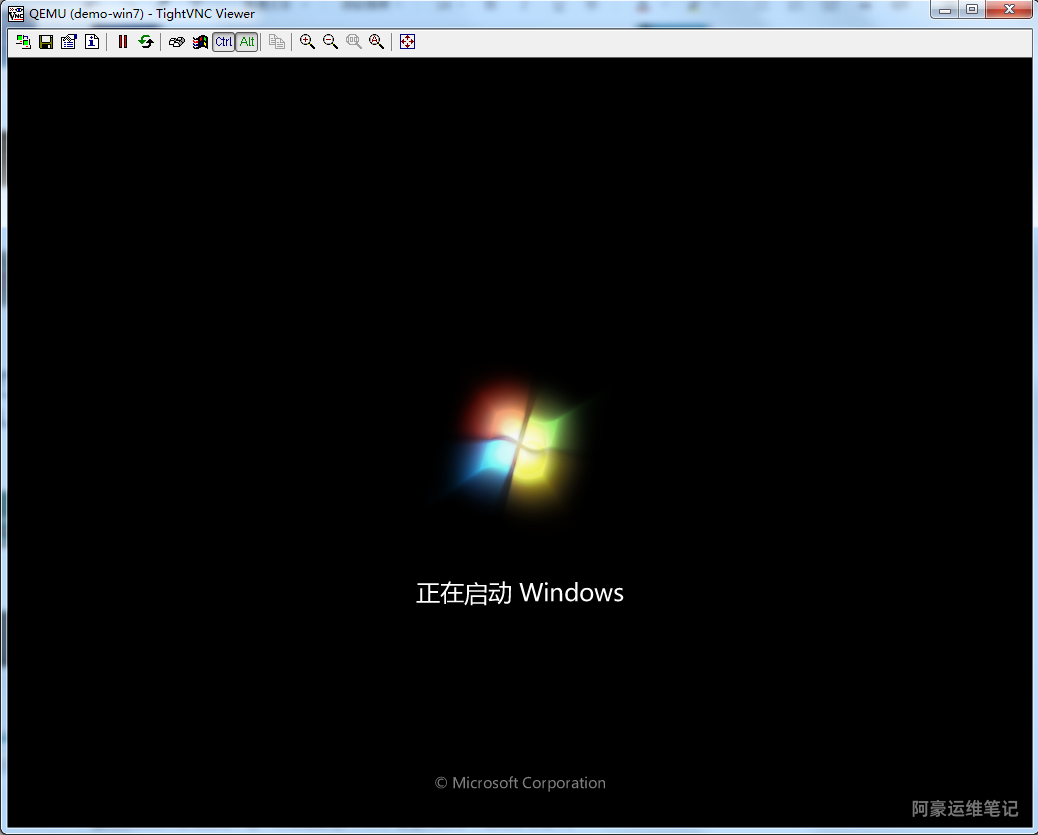Zoom in on the remote display
Screen dimensions: 1038x835
click(308, 42)
